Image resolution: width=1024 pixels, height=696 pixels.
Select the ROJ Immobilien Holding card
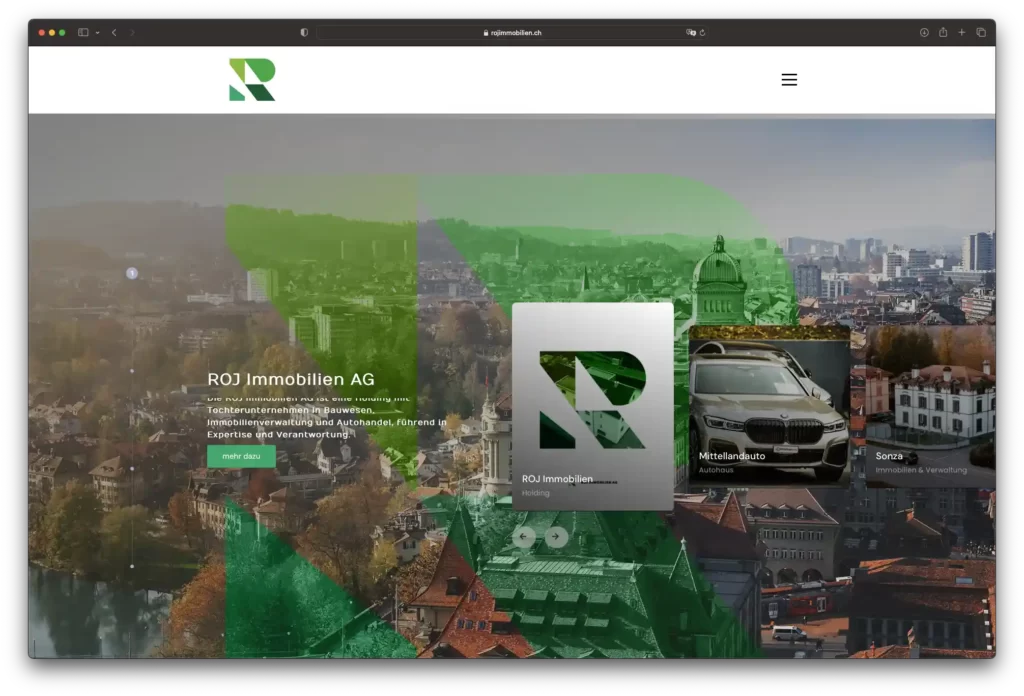(x=592, y=405)
